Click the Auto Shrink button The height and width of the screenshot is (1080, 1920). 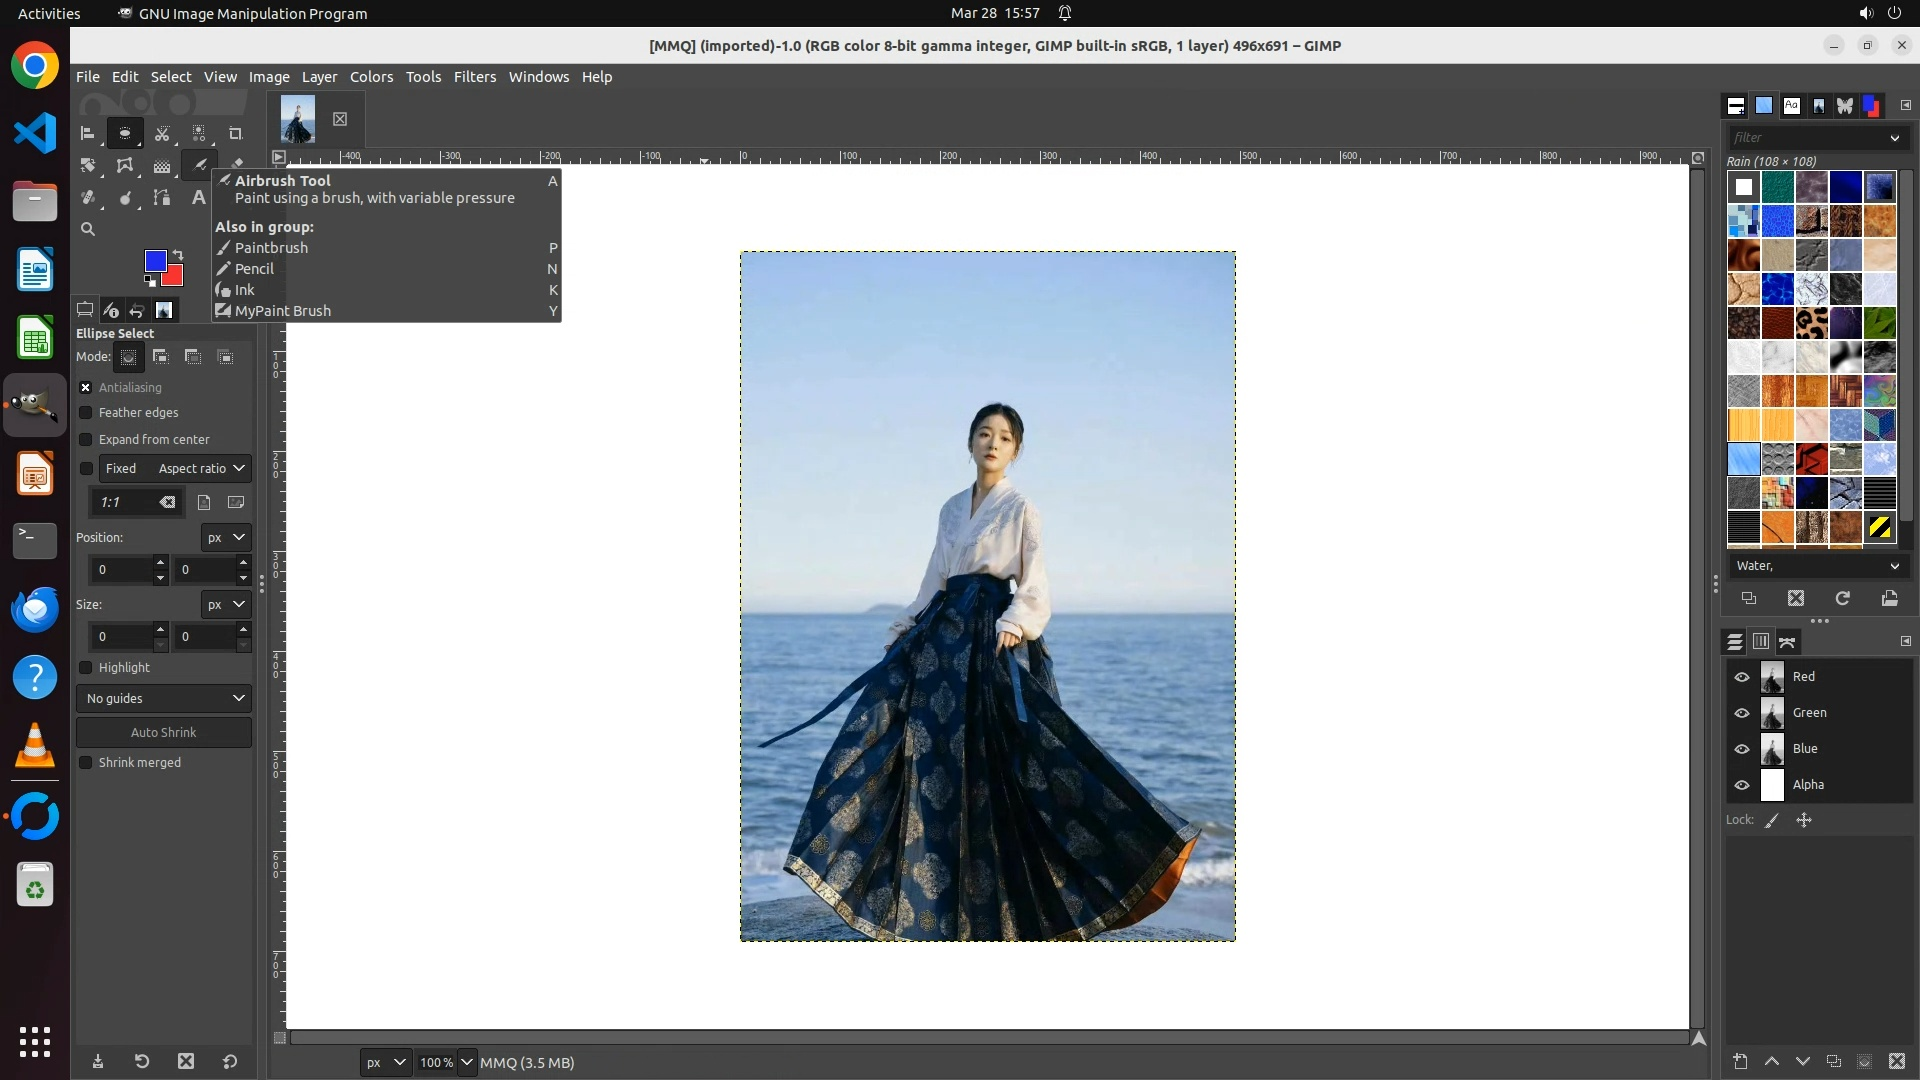(164, 733)
